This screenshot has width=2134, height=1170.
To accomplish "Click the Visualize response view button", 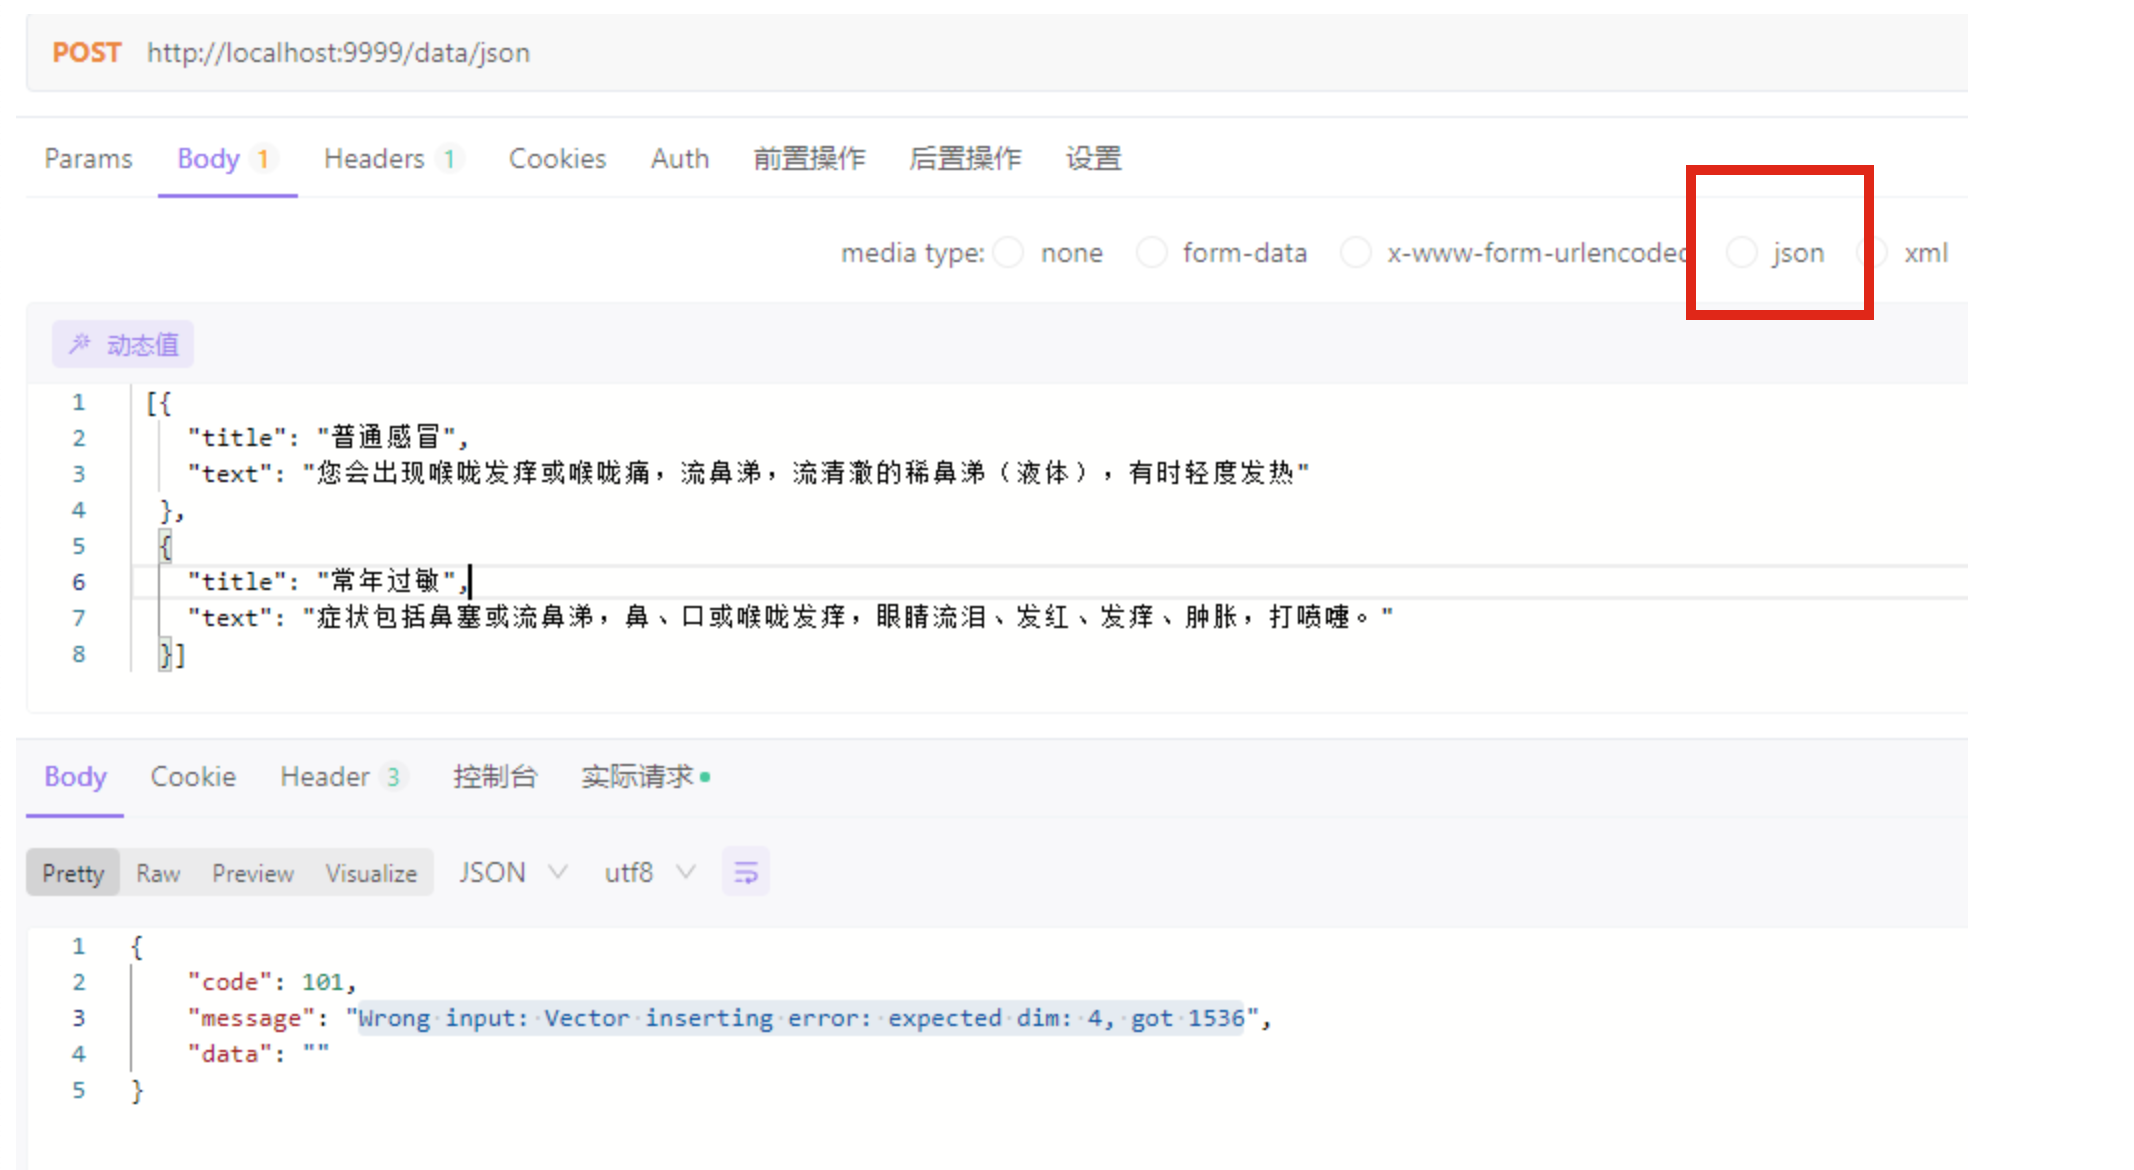I will coord(371,872).
